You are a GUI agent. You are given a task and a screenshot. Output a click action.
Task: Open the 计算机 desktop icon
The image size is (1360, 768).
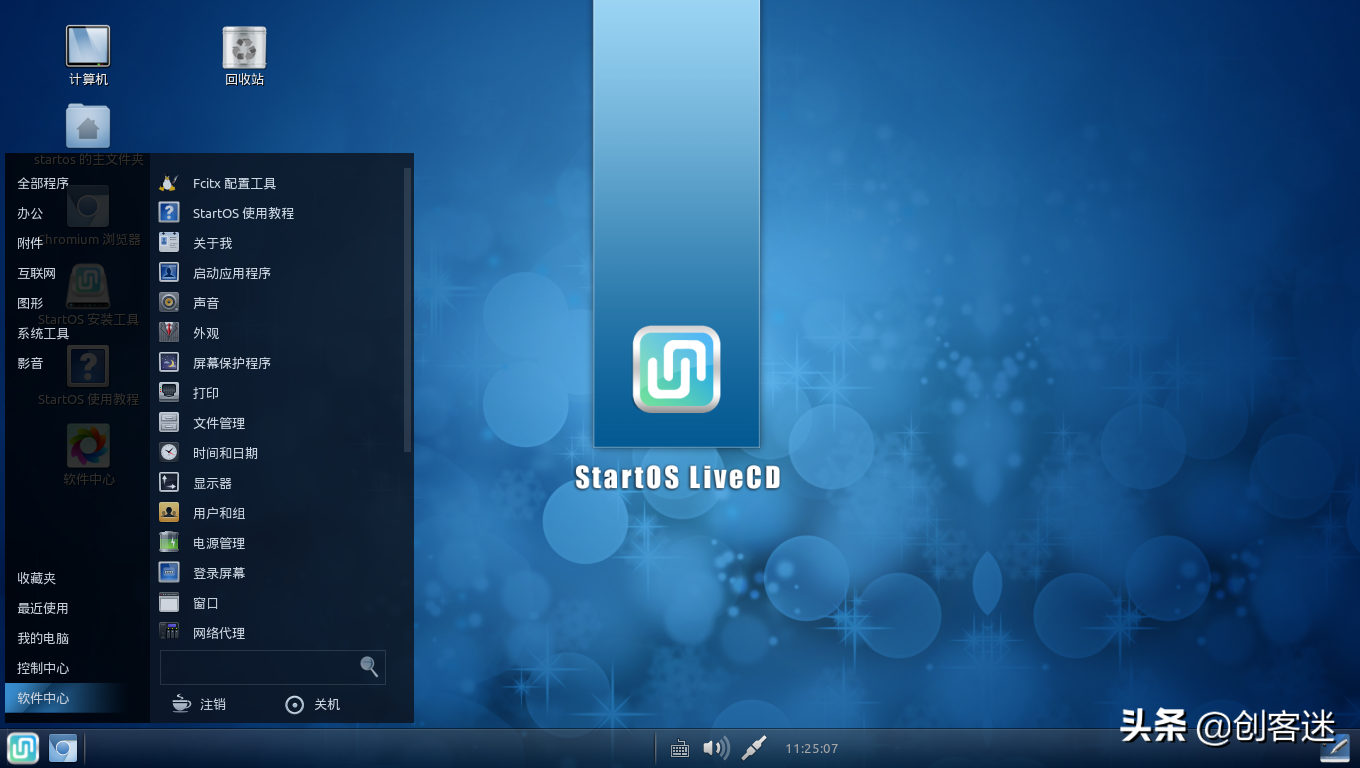(88, 47)
